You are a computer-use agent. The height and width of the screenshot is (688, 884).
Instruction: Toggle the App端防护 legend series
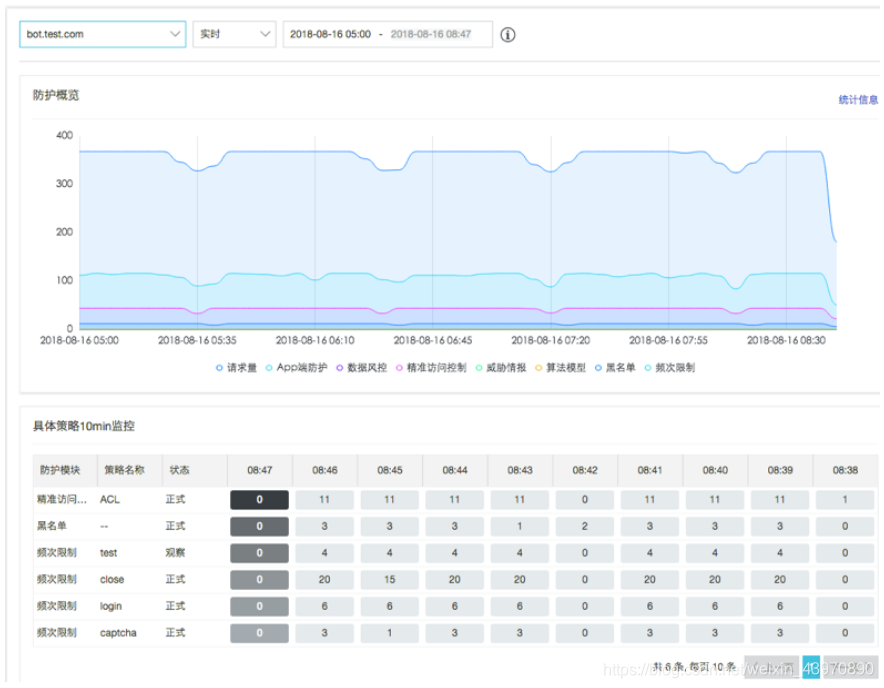296,368
